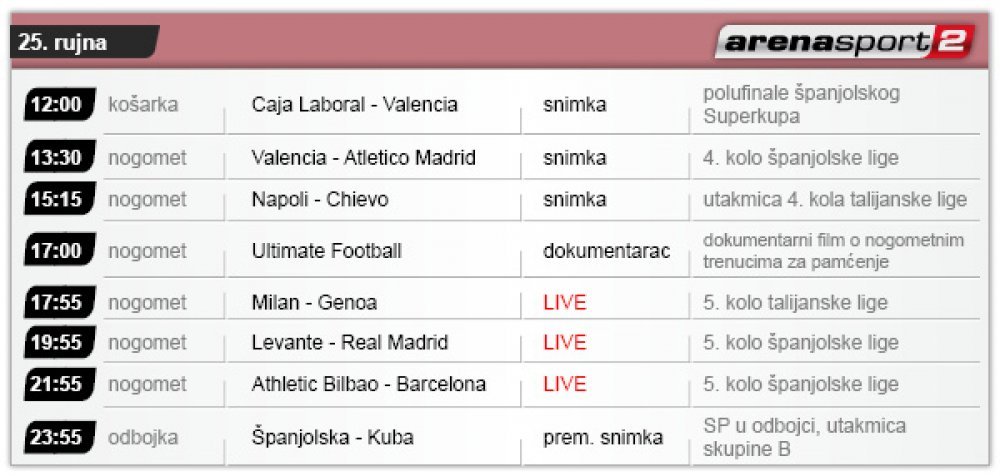
Task: Click the 19:55 time badge
Action: pyautogui.click(x=59, y=343)
